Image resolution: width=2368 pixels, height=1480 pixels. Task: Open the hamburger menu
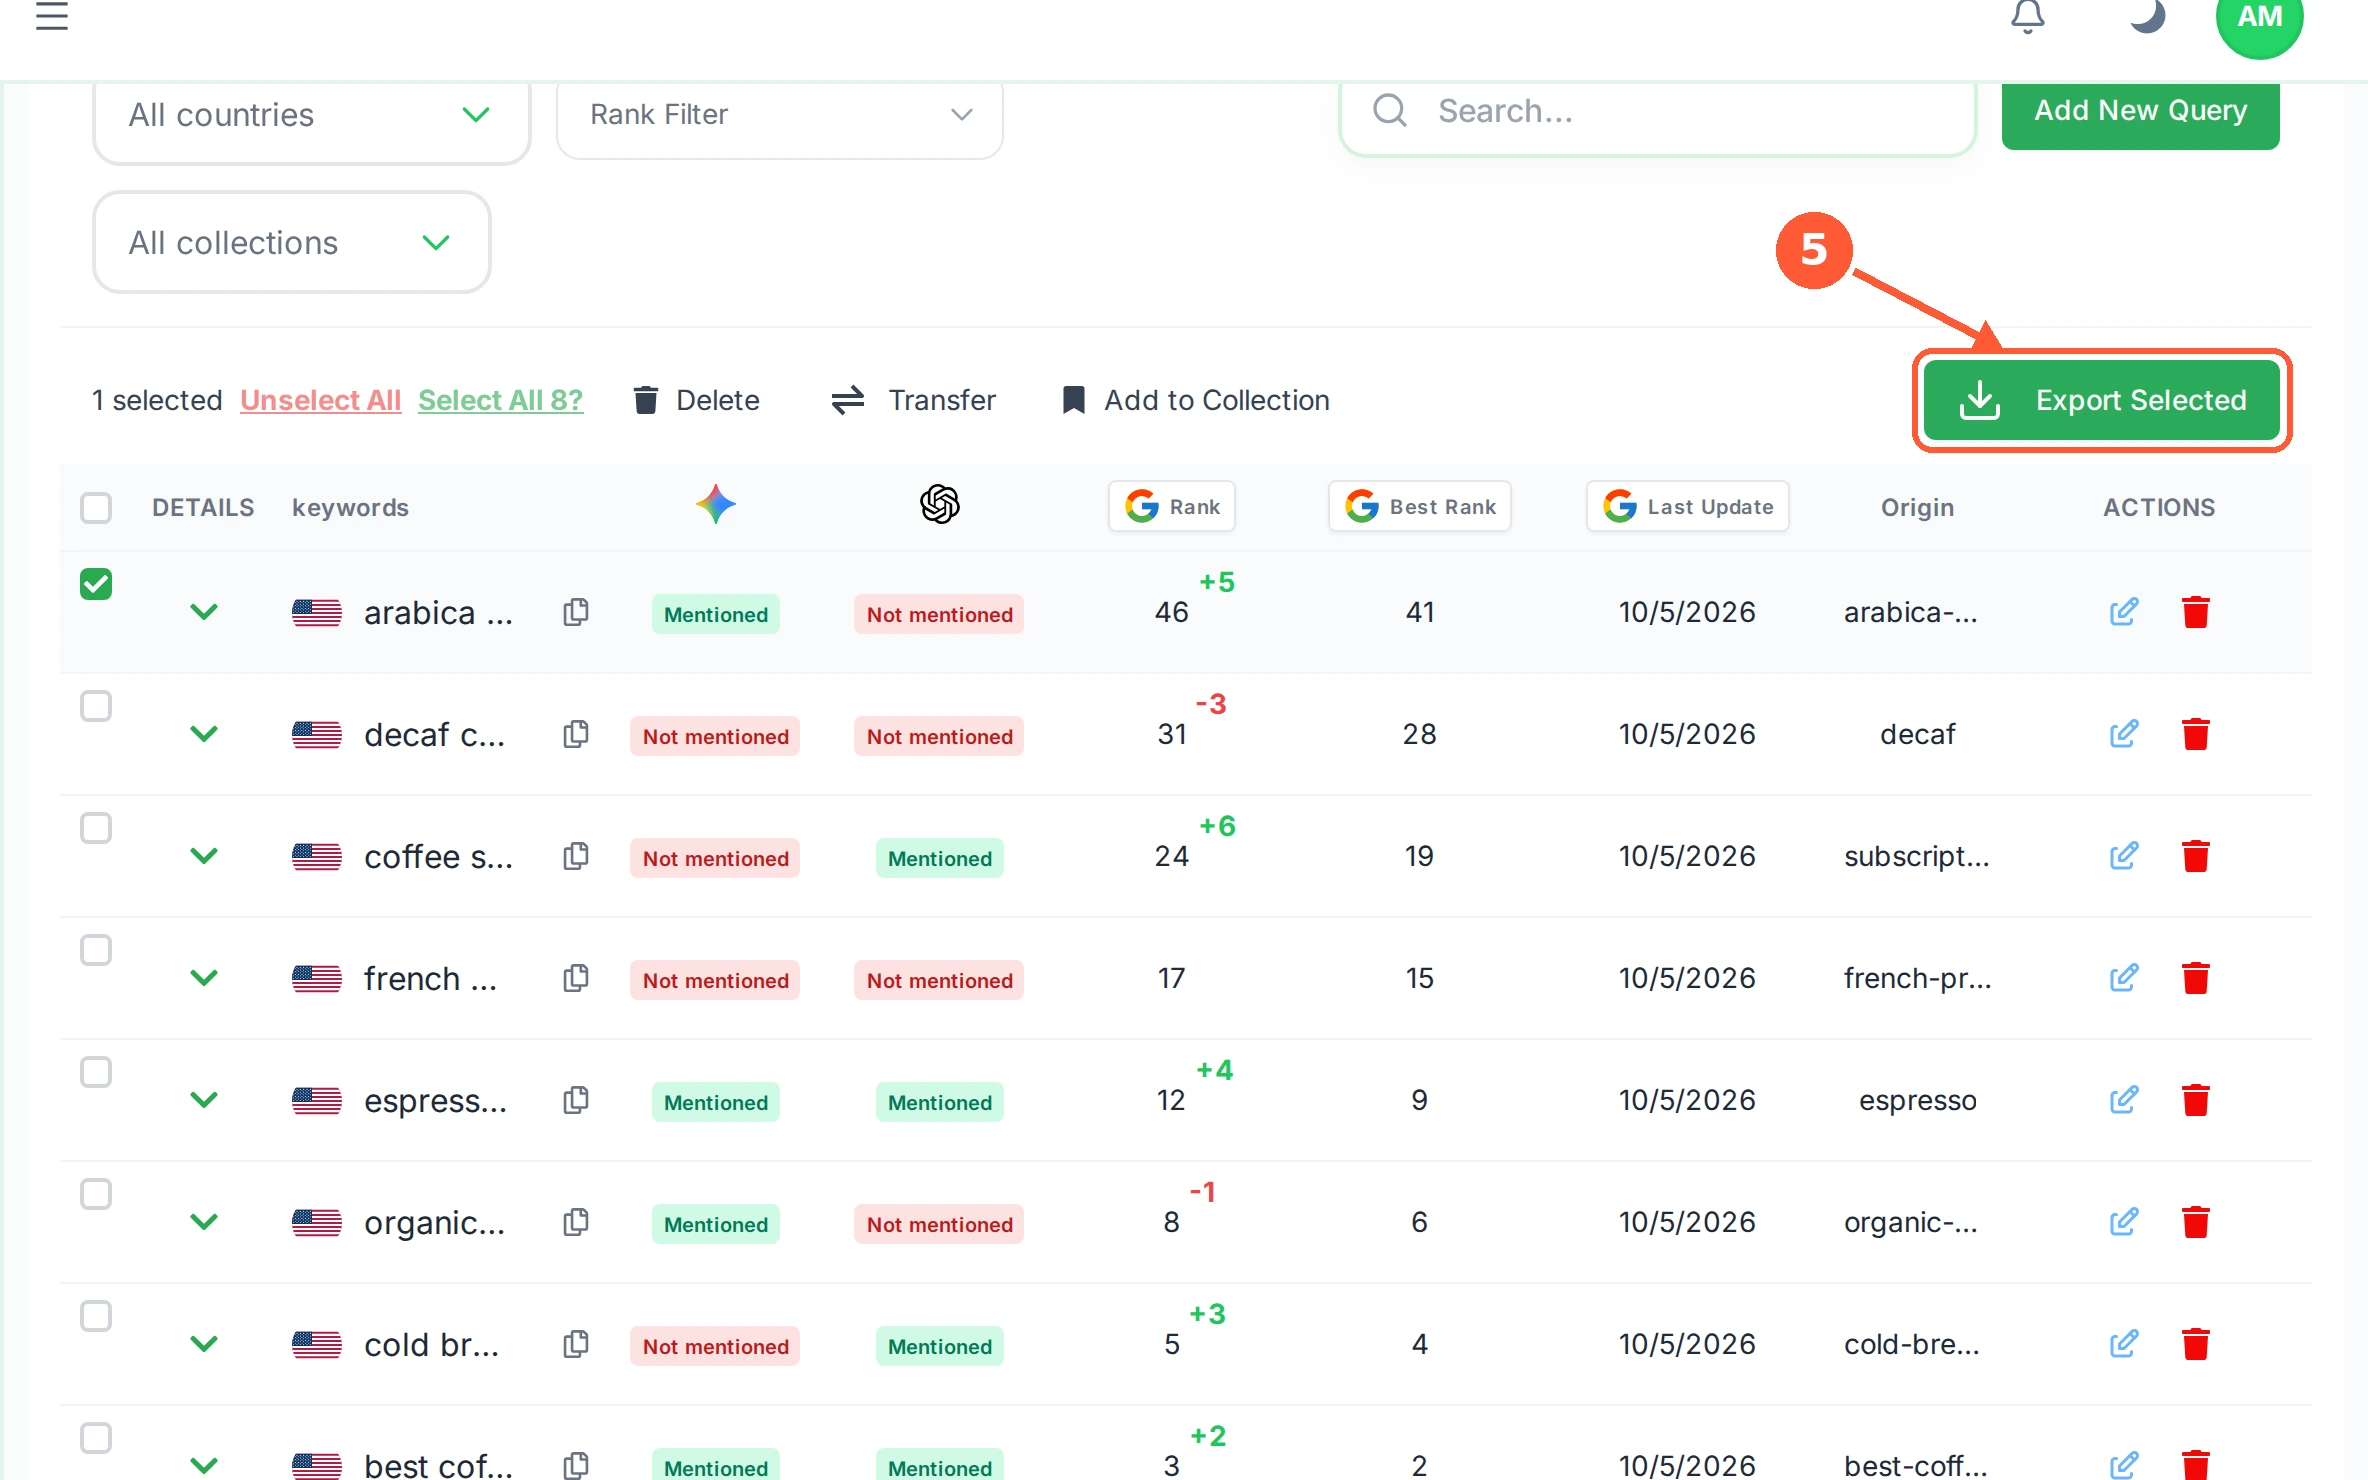(51, 15)
